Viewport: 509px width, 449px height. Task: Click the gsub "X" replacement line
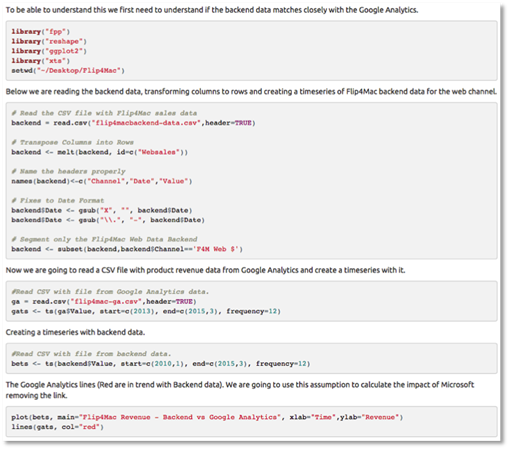pos(102,210)
